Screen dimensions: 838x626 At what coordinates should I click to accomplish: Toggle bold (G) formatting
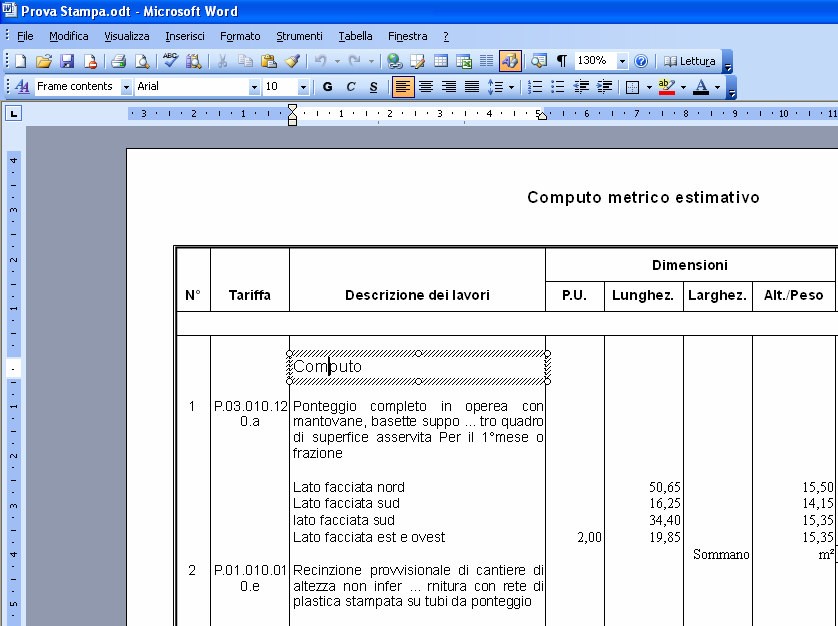tap(327, 87)
